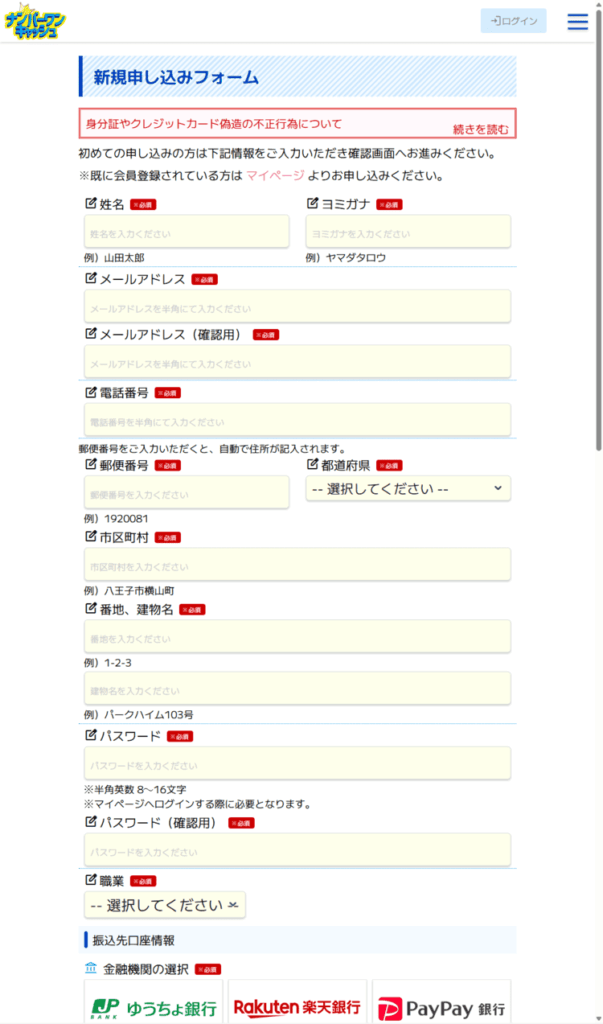The width and height of the screenshot is (603, 1024).
Task: Click the bank icon beside 金融機関の選択
Action: (91, 968)
